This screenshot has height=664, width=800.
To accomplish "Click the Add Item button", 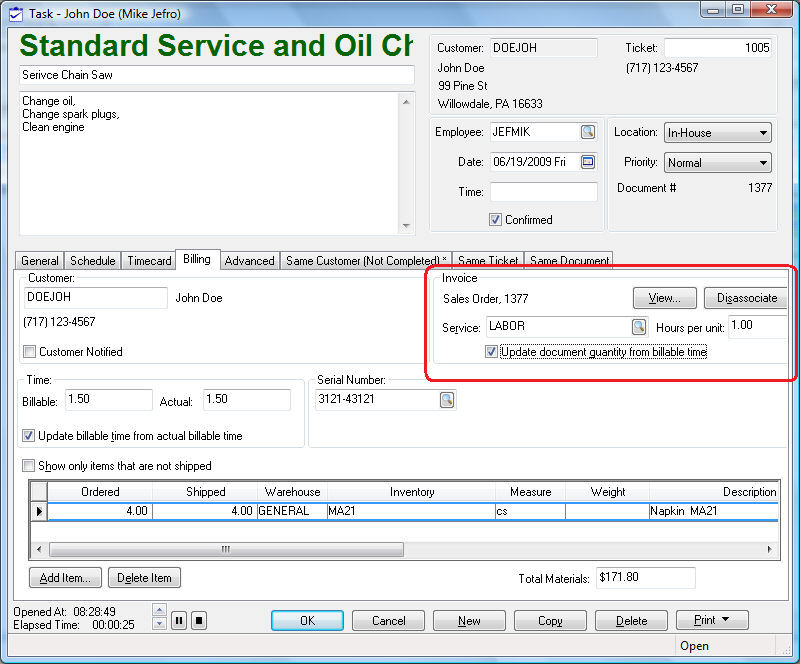I will pos(65,578).
